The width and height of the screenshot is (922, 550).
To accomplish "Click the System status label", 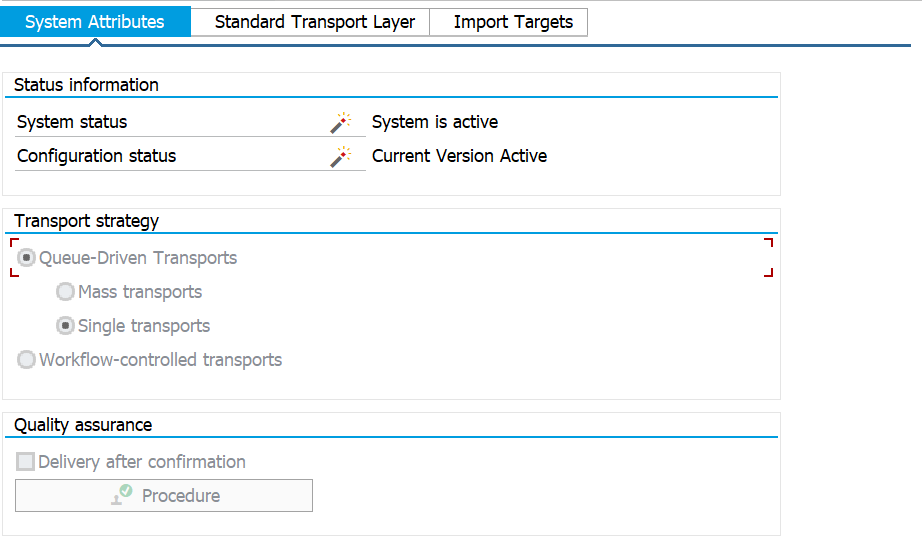I will tap(72, 122).
